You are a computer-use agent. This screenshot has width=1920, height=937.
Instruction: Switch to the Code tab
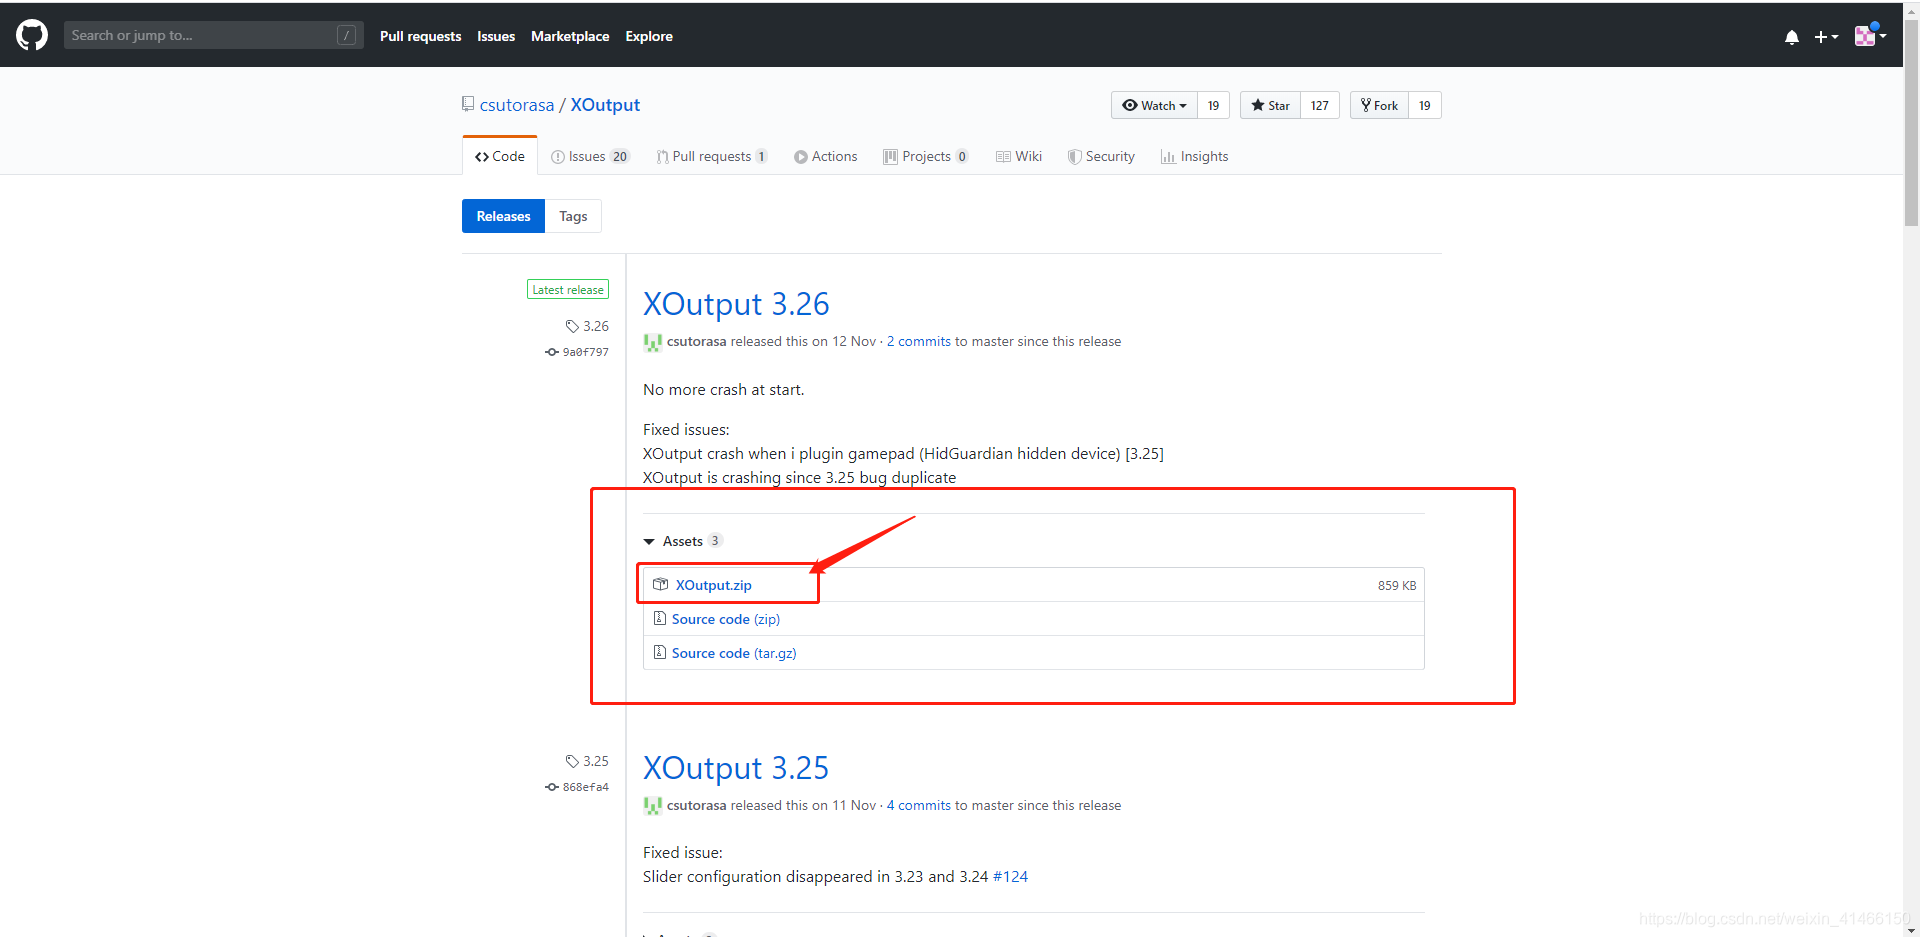click(x=500, y=156)
